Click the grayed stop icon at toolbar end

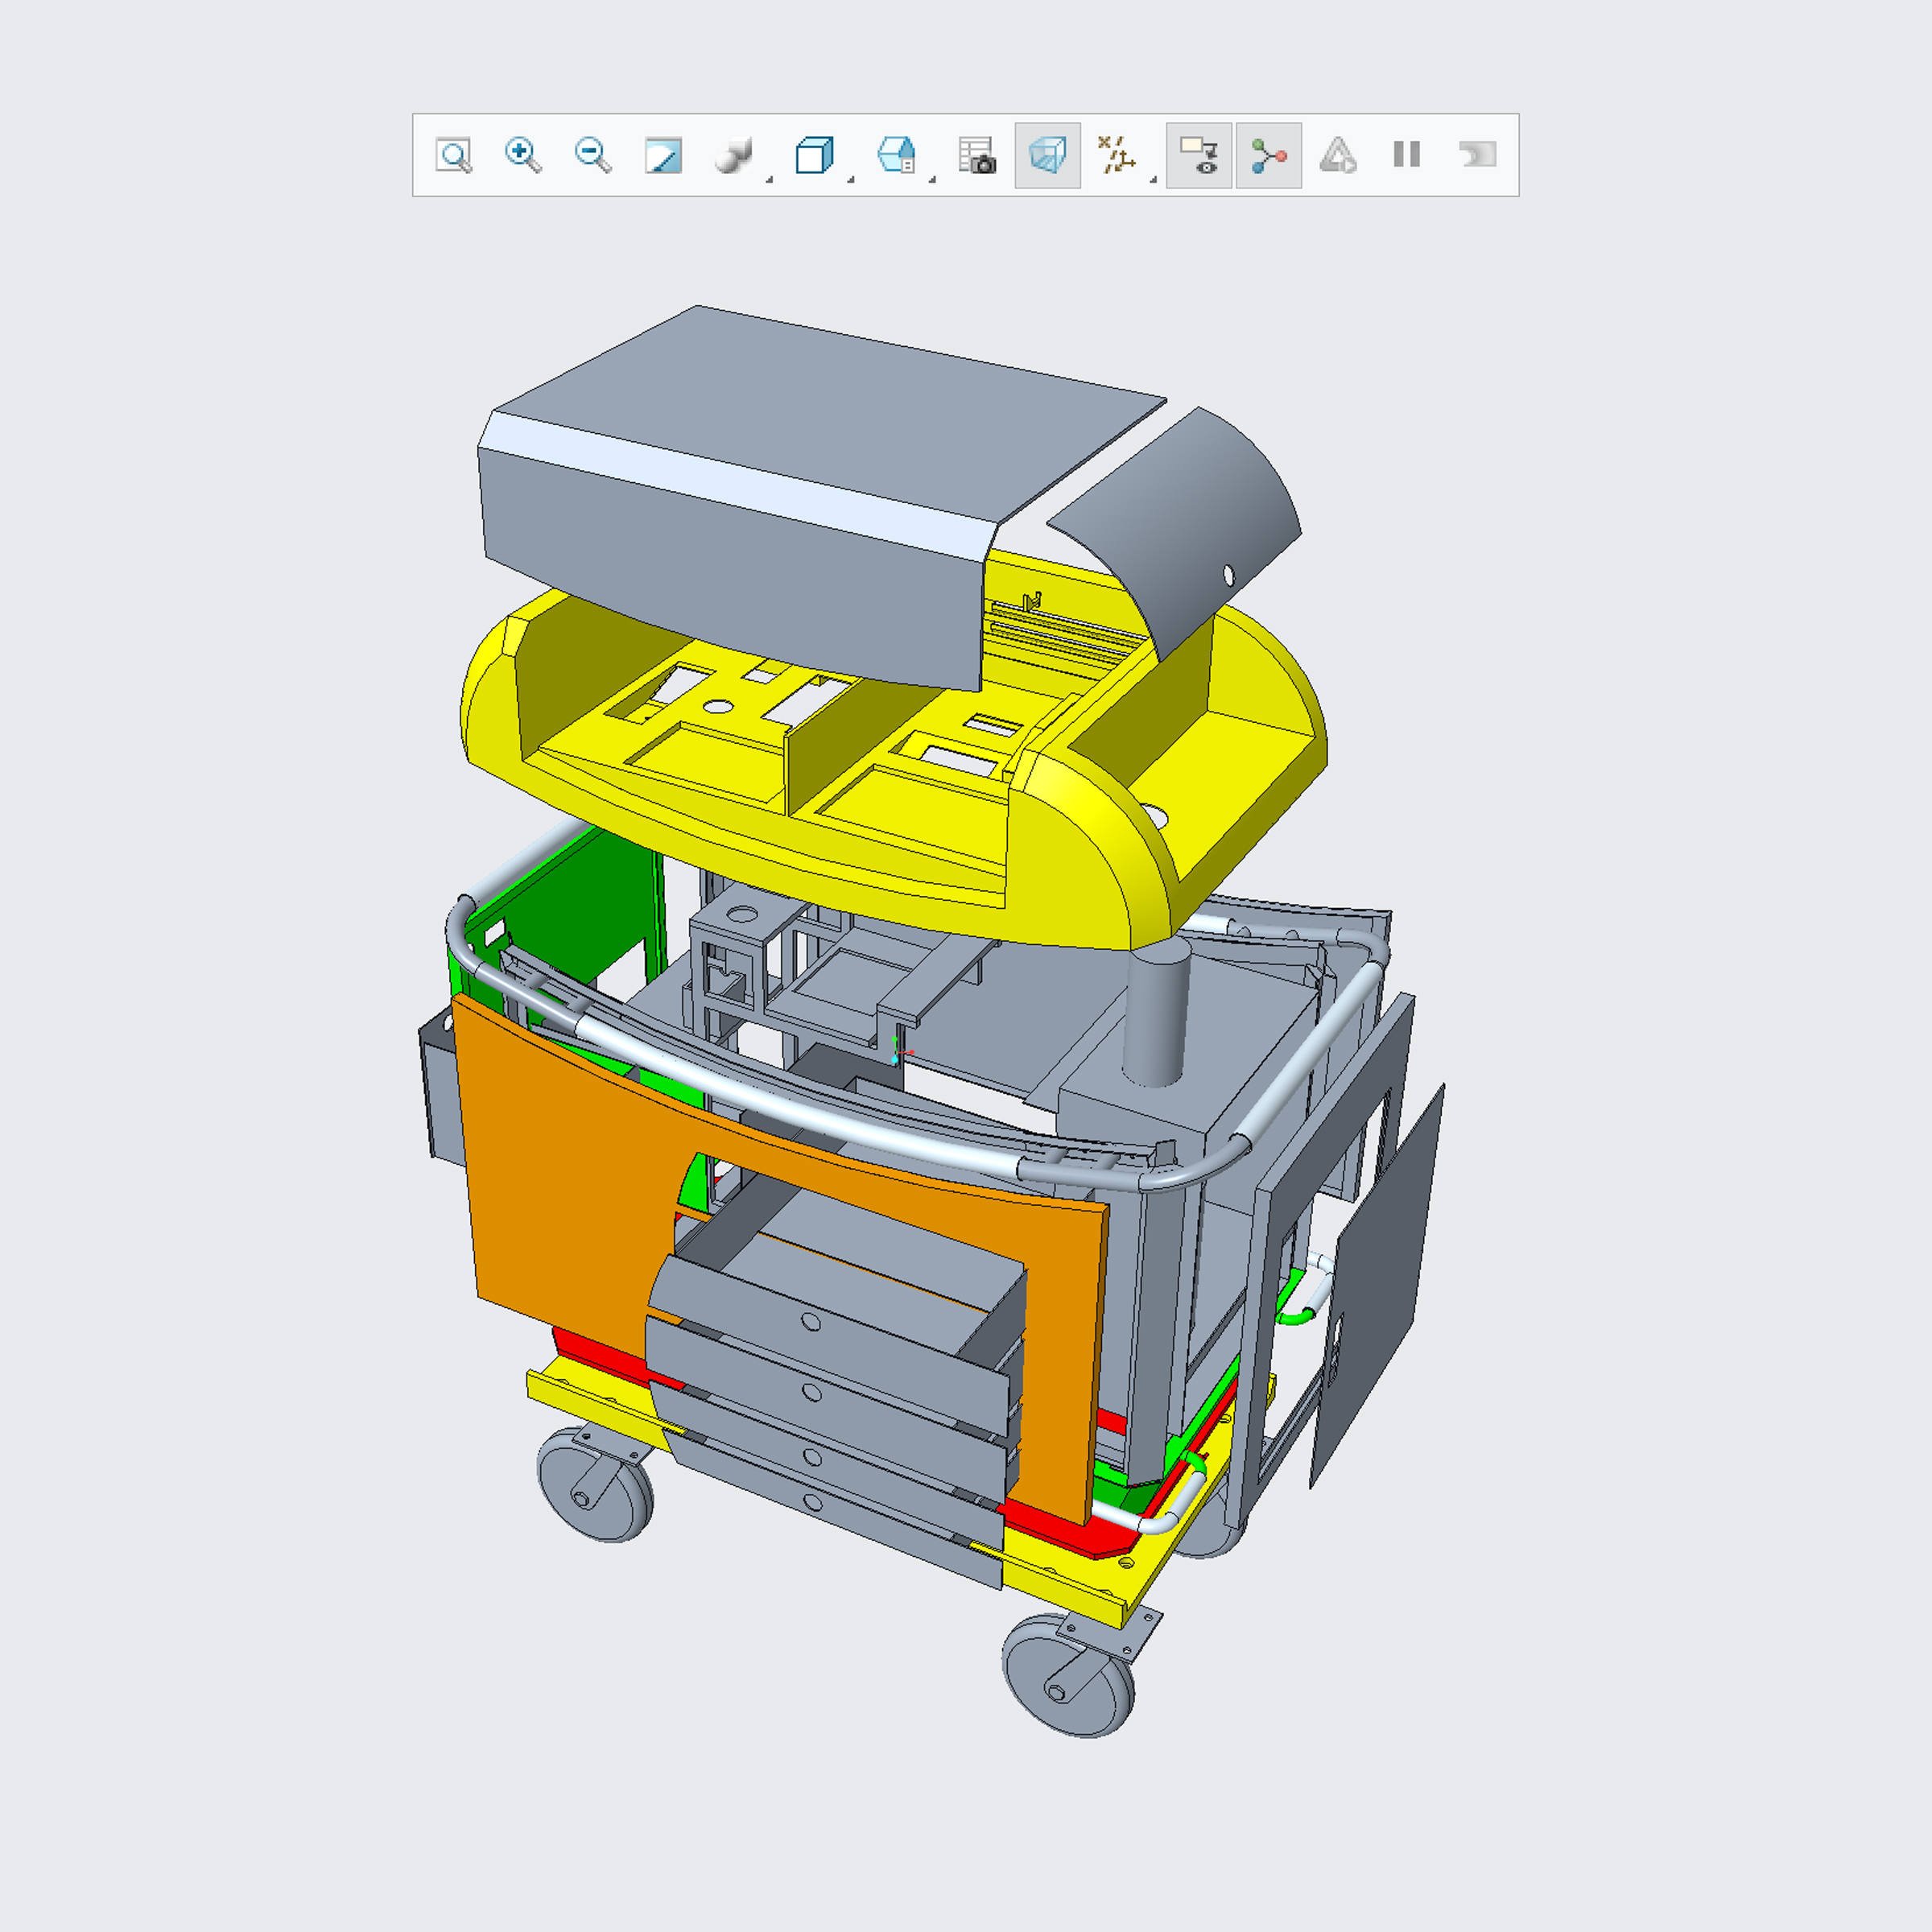point(1477,155)
